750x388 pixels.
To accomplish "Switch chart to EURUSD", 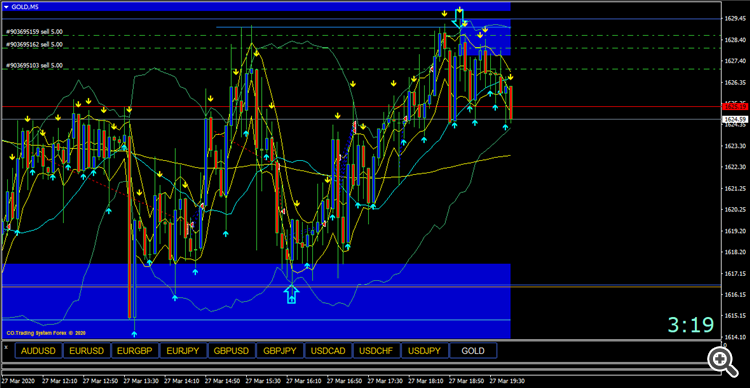I will coord(87,351).
